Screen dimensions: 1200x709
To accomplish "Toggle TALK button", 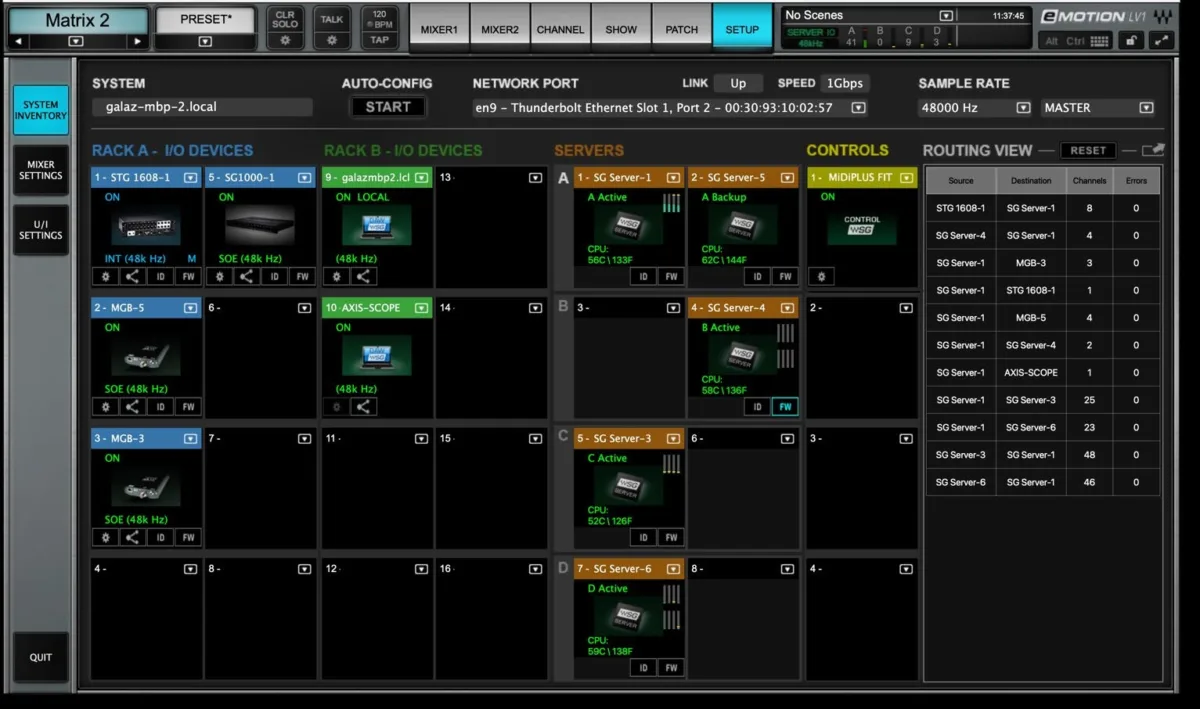I will [330, 19].
